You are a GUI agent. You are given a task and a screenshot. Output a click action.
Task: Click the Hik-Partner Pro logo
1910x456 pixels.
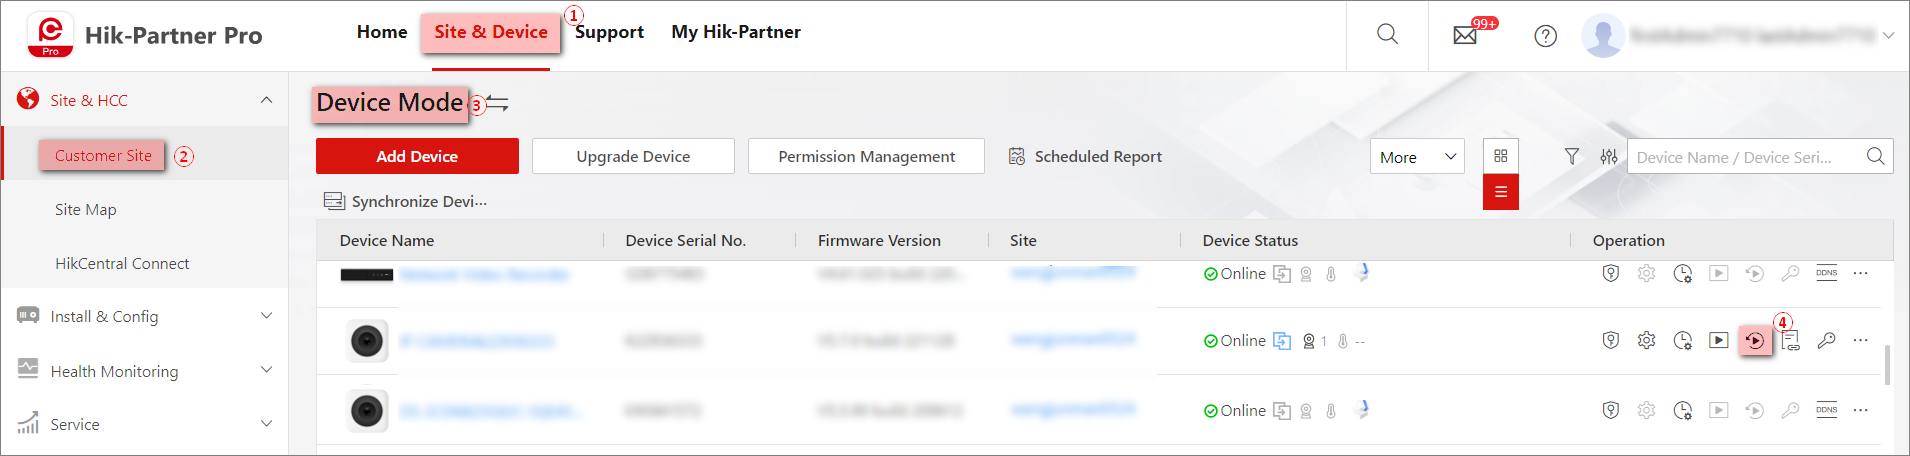[x=50, y=35]
